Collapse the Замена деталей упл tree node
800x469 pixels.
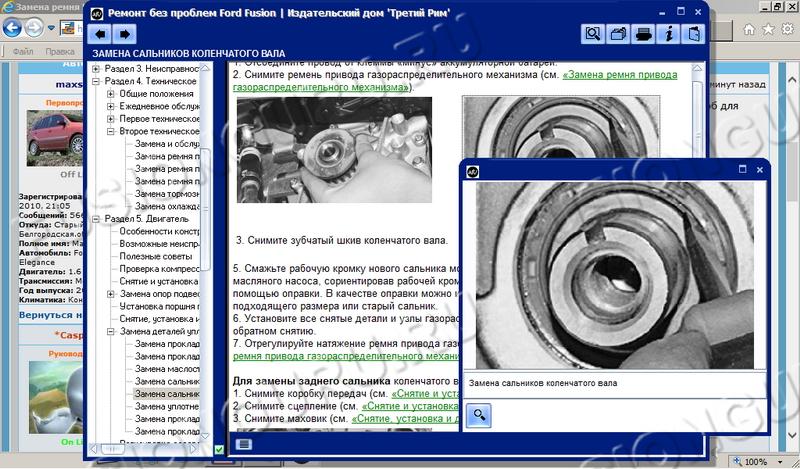(111, 332)
